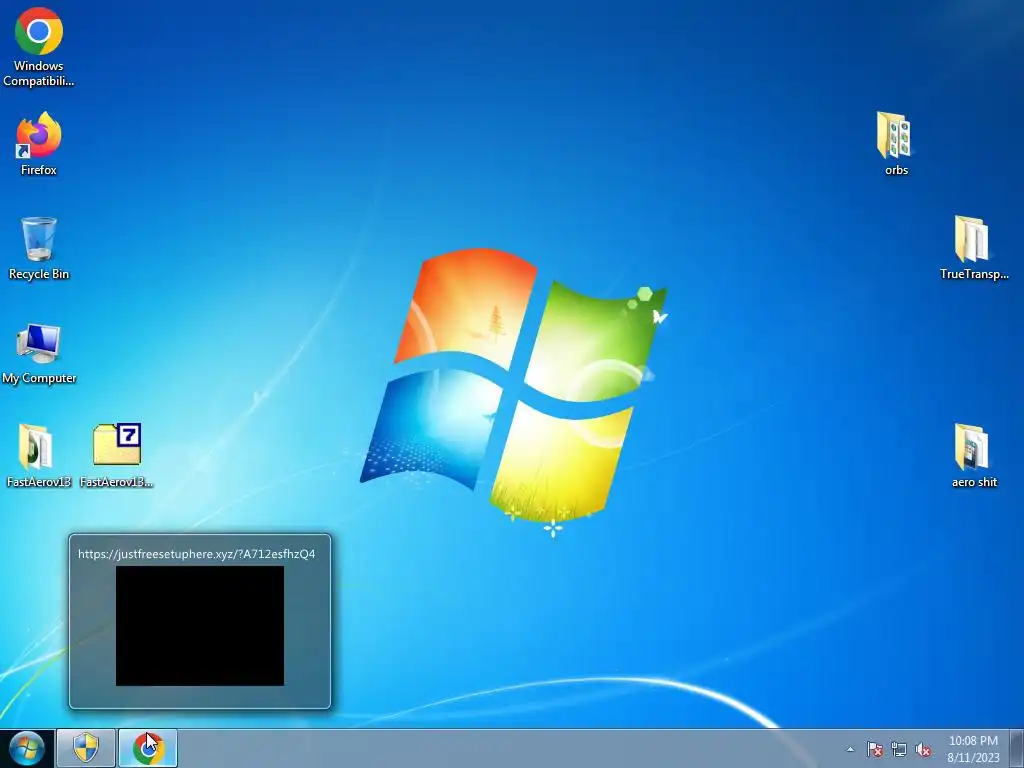Click the shield icon in taskbar
This screenshot has height=768, width=1024.
coord(86,748)
